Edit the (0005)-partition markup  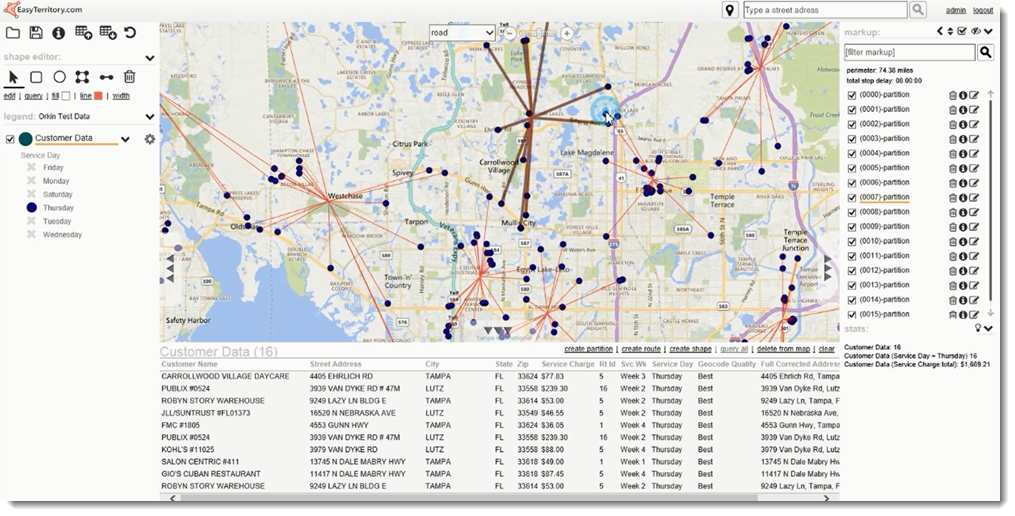tap(974, 168)
